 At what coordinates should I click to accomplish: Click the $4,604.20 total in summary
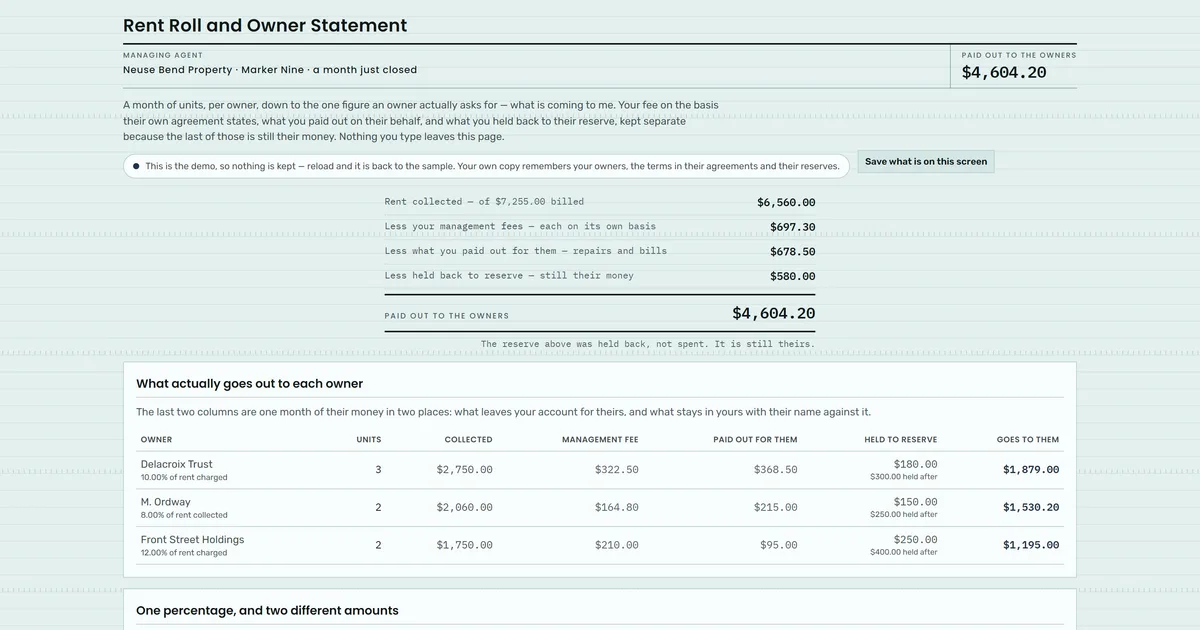coord(774,313)
